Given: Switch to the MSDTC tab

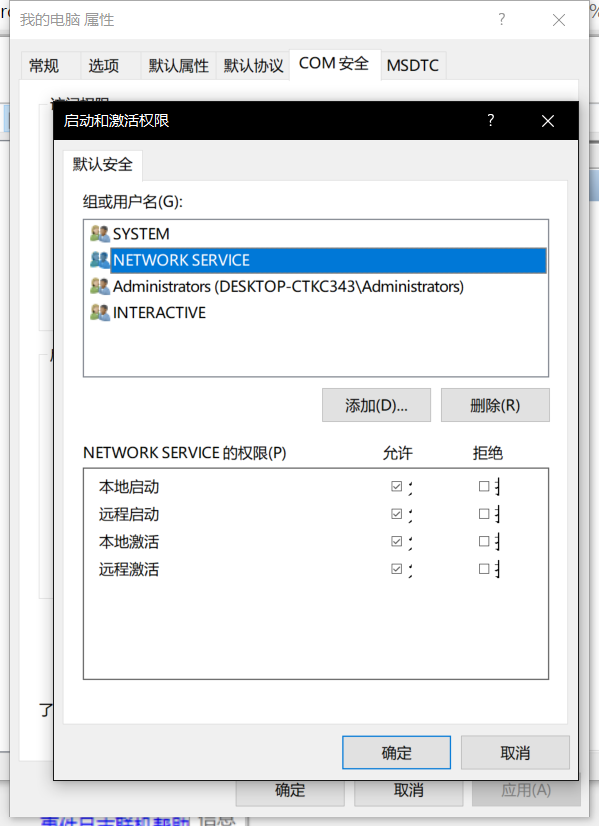Looking at the screenshot, I should click(413, 66).
